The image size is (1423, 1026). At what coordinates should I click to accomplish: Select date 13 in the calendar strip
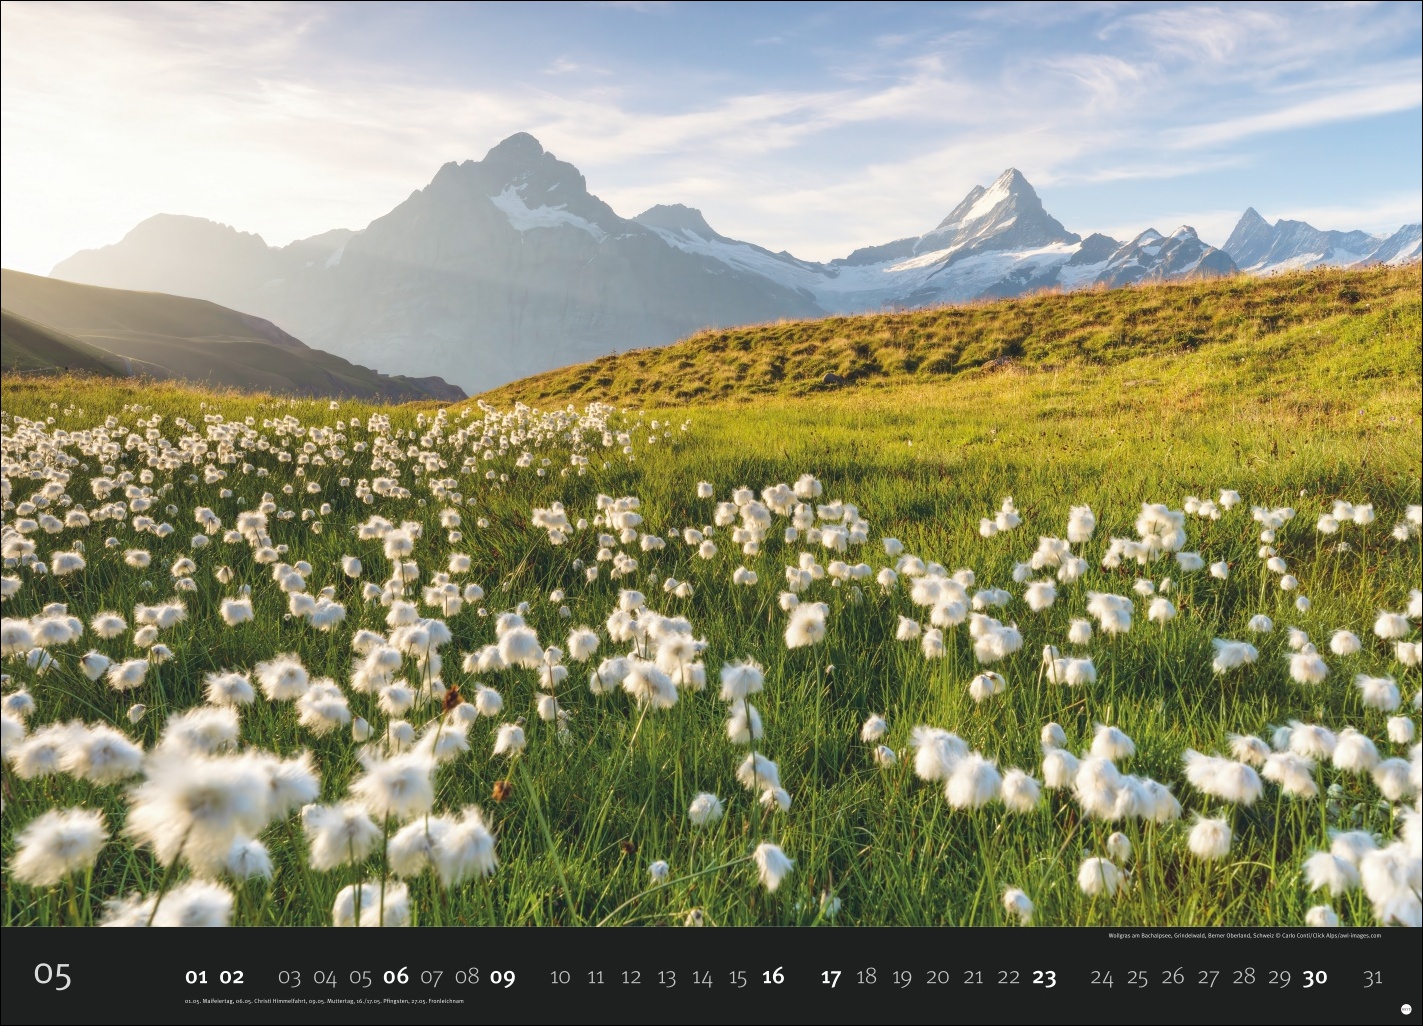[666, 977]
